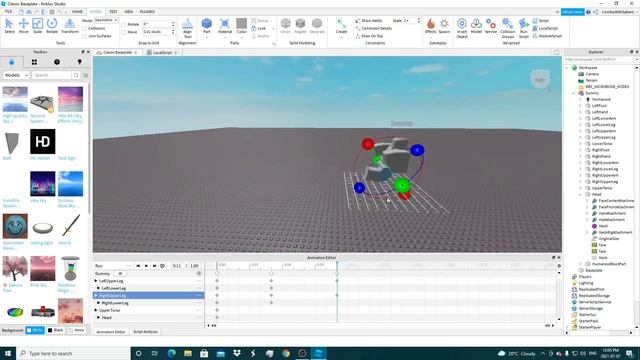The height and width of the screenshot is (360, 640).
Task: Switch to the HOME ribbon tab
Action: coord(77,11)
